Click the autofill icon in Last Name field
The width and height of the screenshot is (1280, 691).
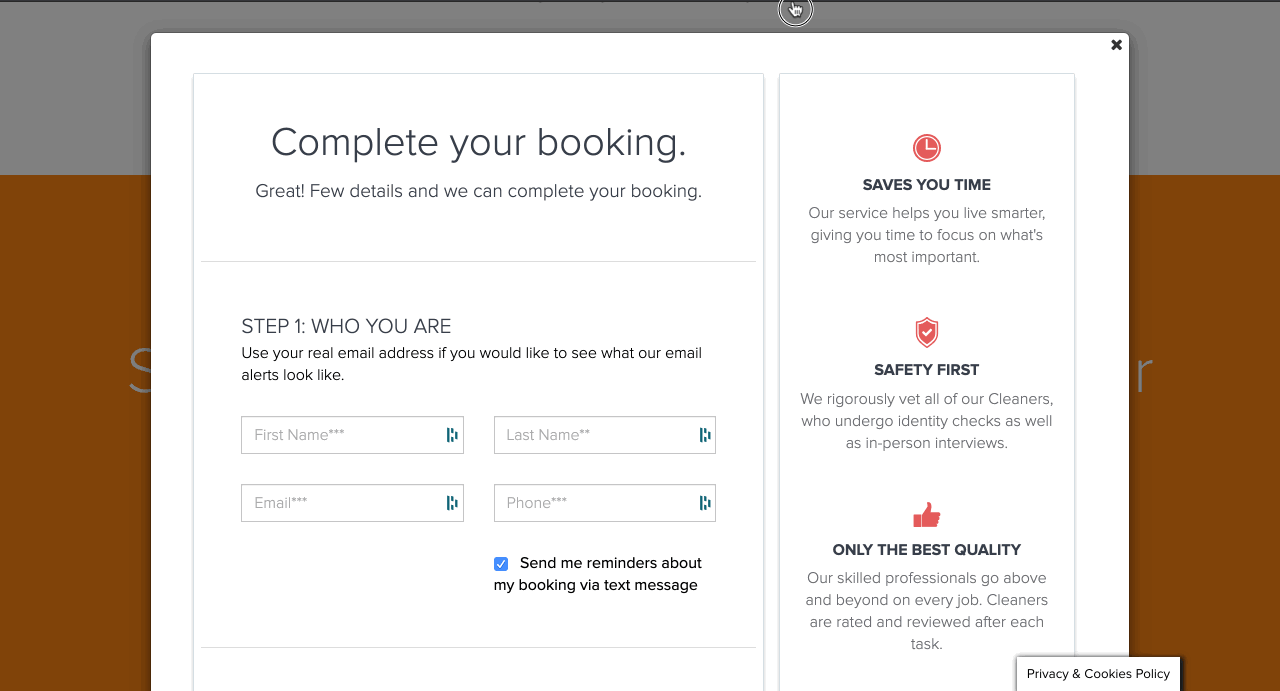click(705, 435)
